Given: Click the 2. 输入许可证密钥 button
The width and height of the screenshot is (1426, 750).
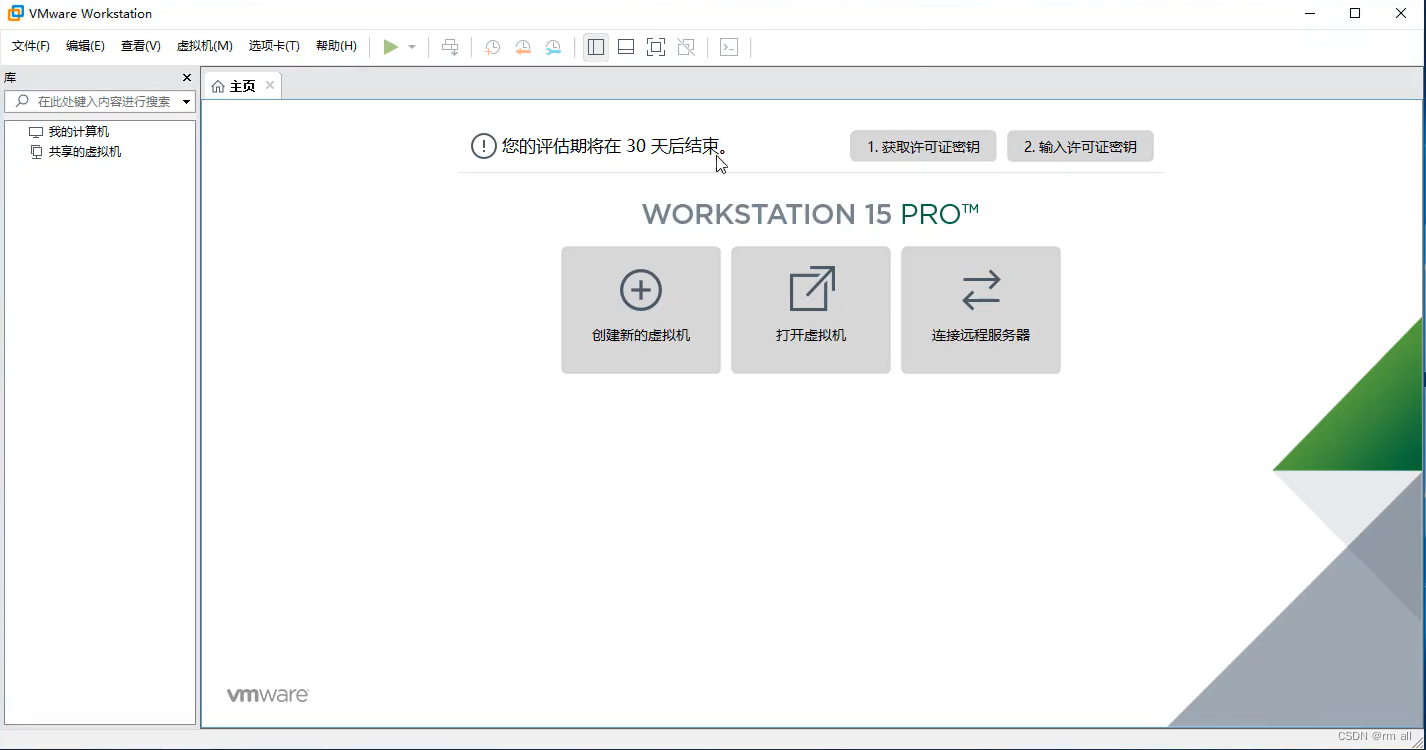Looking at the screenshot, I should point(1080,146).
